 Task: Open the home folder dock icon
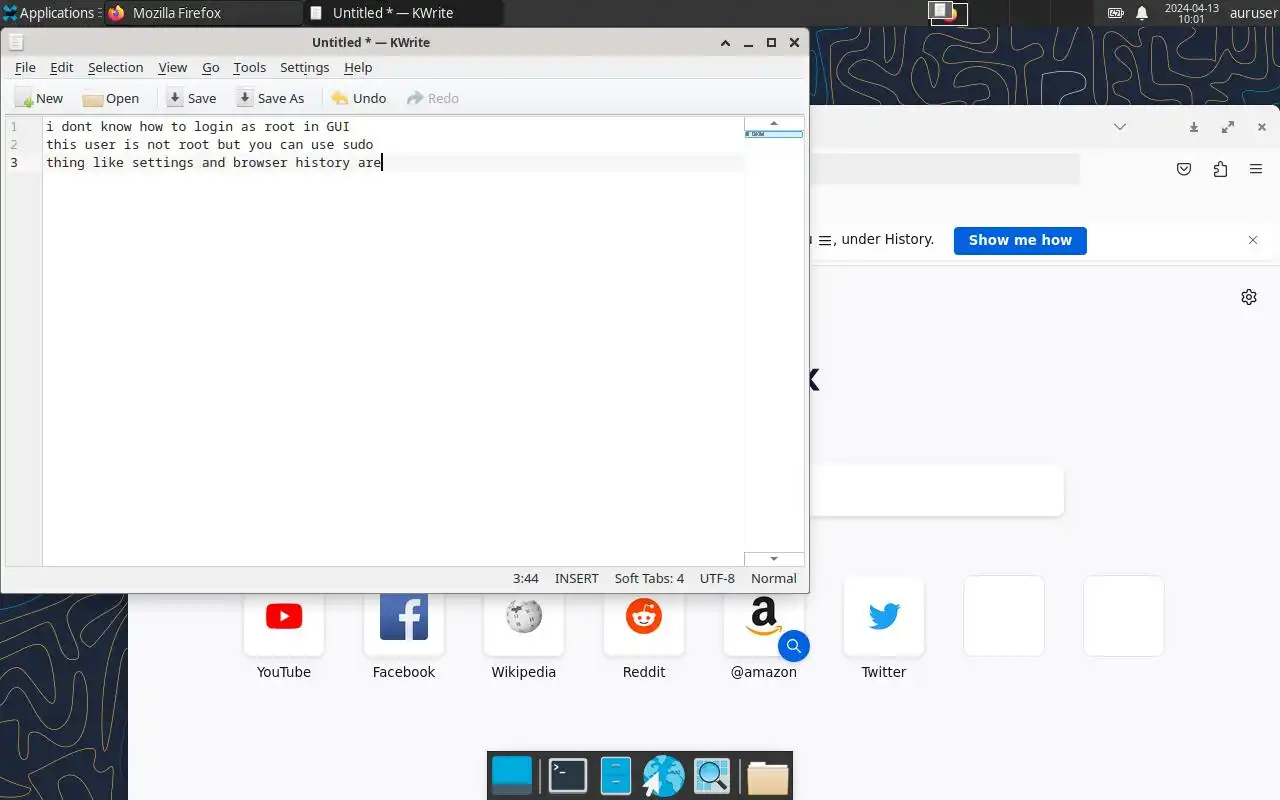click(x=768, y=776)
